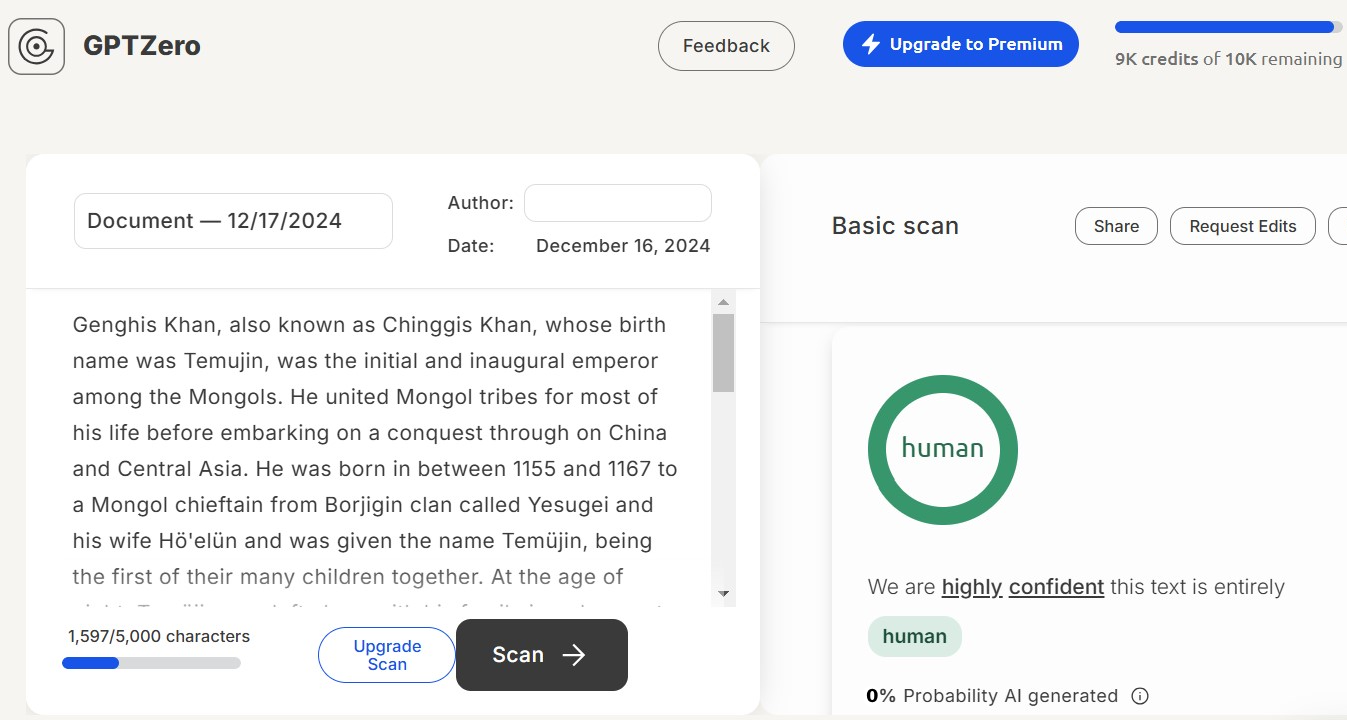
Task: Share the scan results
Action: coord(1116,226)
